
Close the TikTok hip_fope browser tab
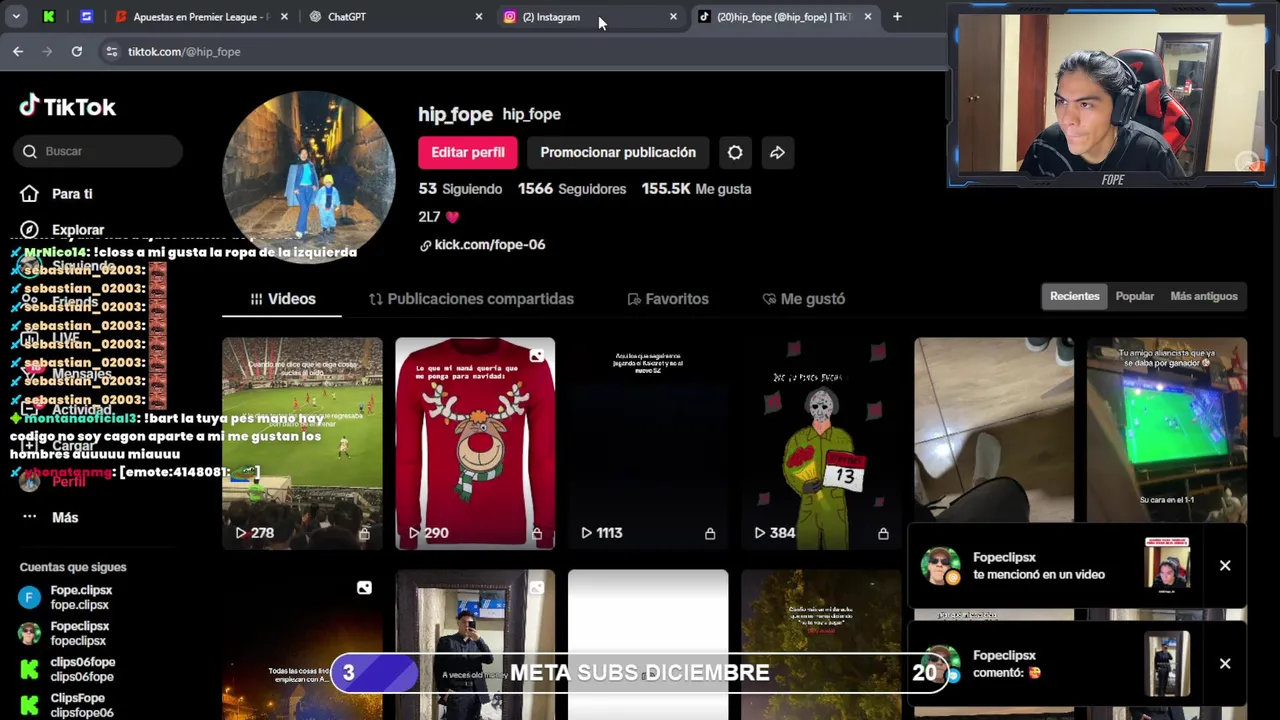point(868,17)
